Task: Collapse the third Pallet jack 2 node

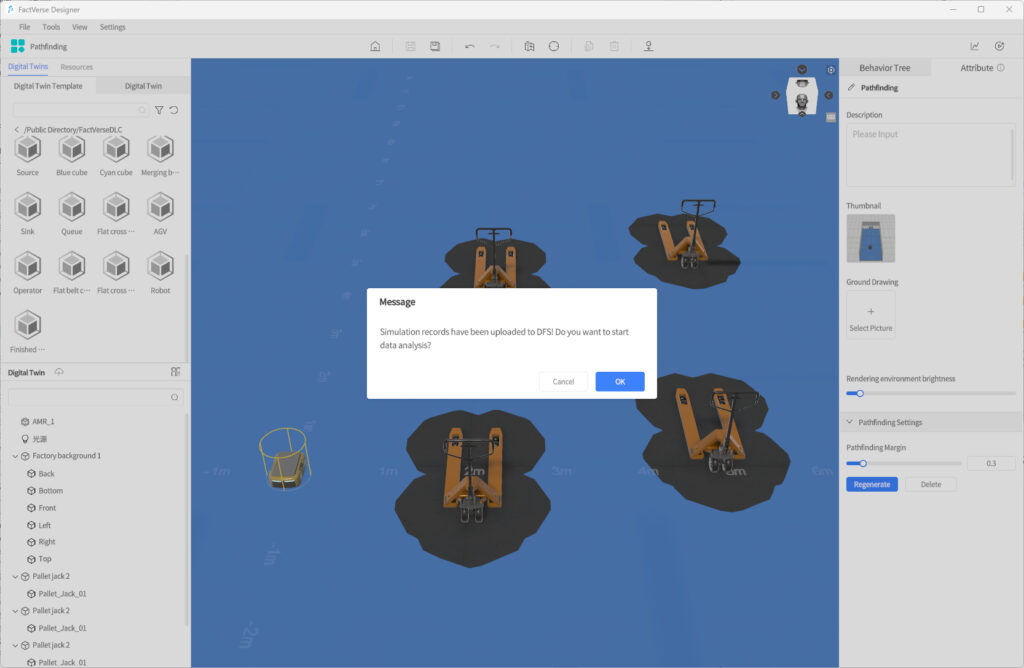Action: point(15,645)
